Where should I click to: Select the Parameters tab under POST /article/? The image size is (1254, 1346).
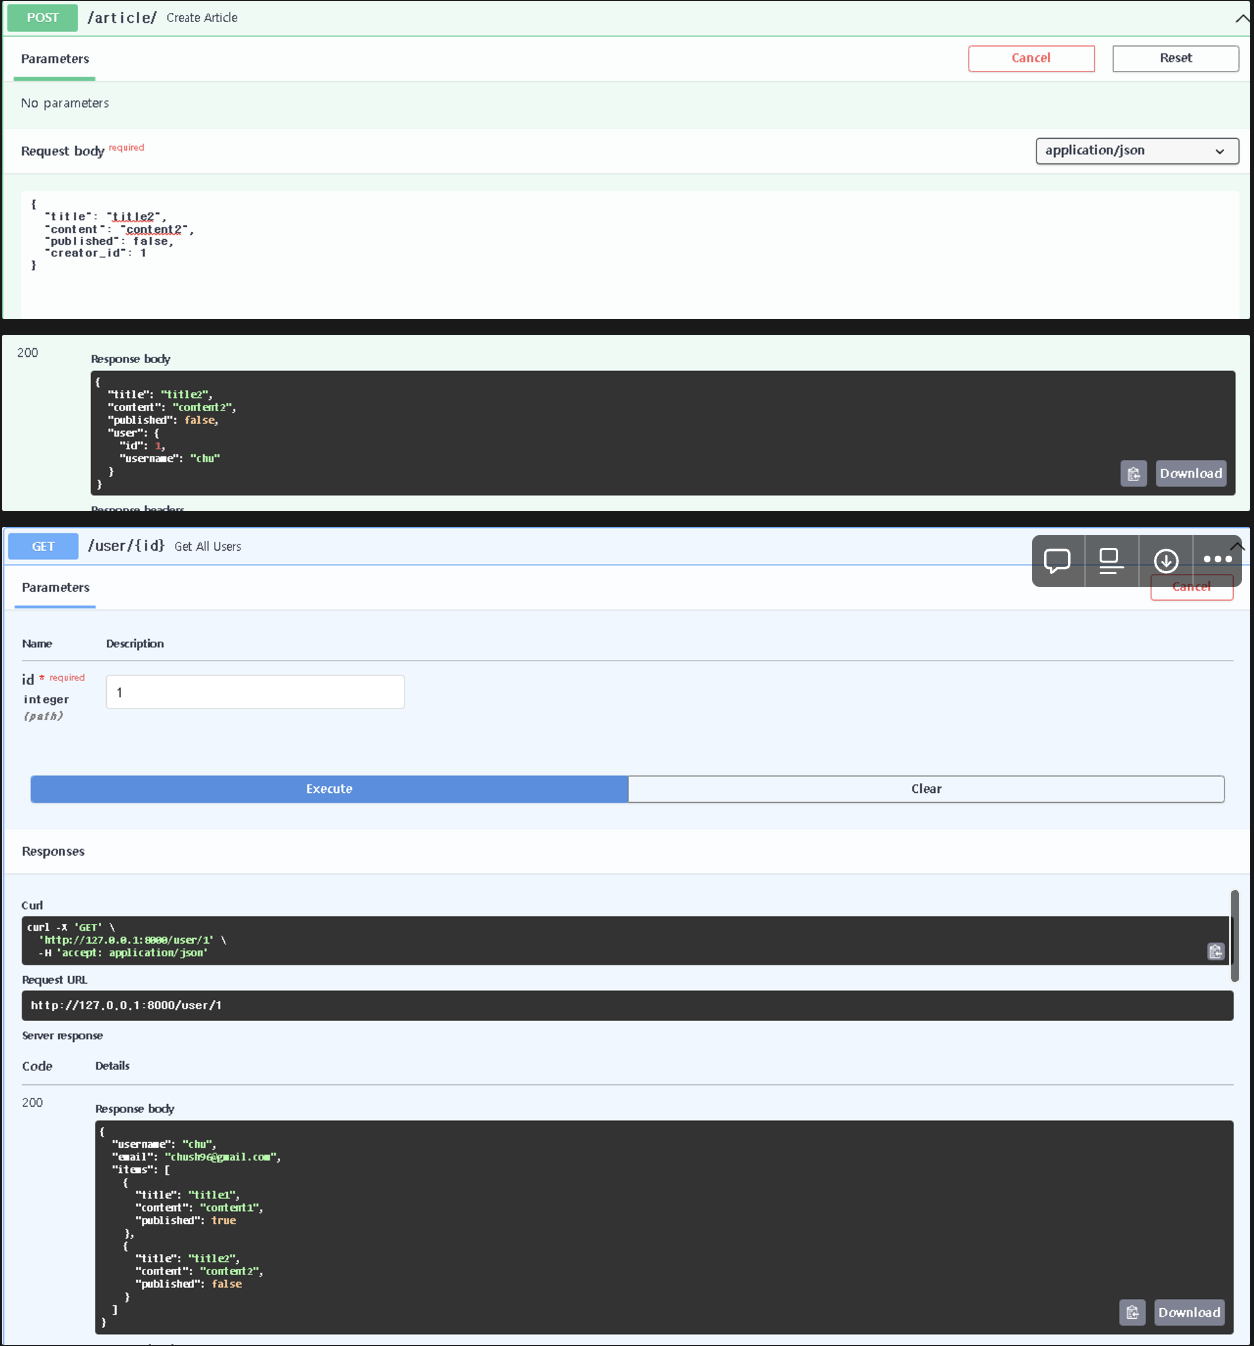tap(55, 59)
